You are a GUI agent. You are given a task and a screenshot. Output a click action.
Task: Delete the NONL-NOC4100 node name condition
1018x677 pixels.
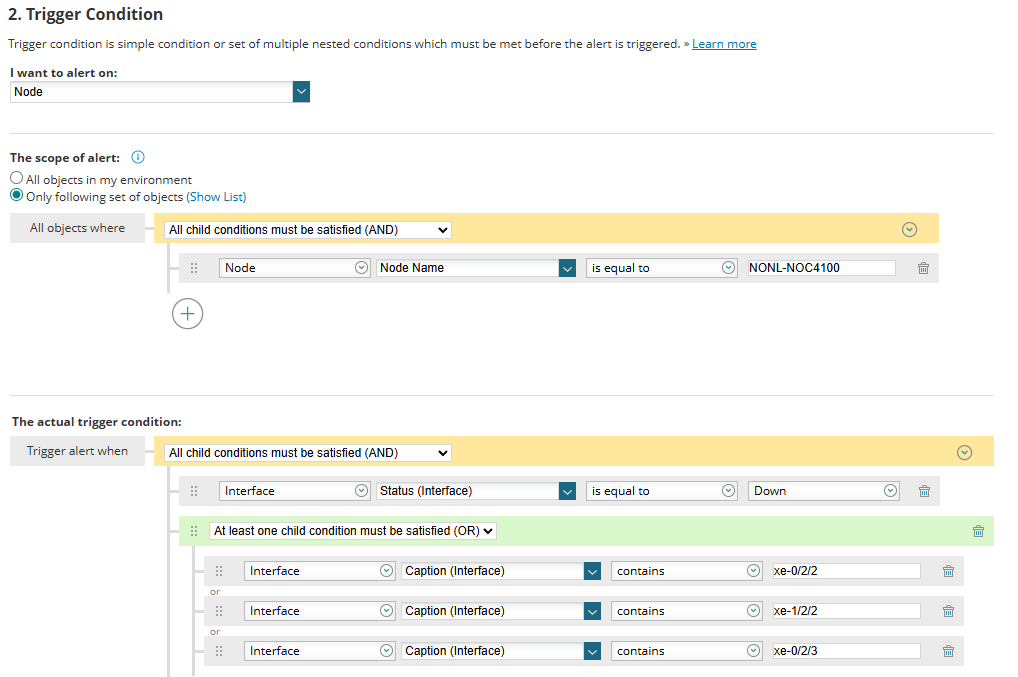pos(923,268)
